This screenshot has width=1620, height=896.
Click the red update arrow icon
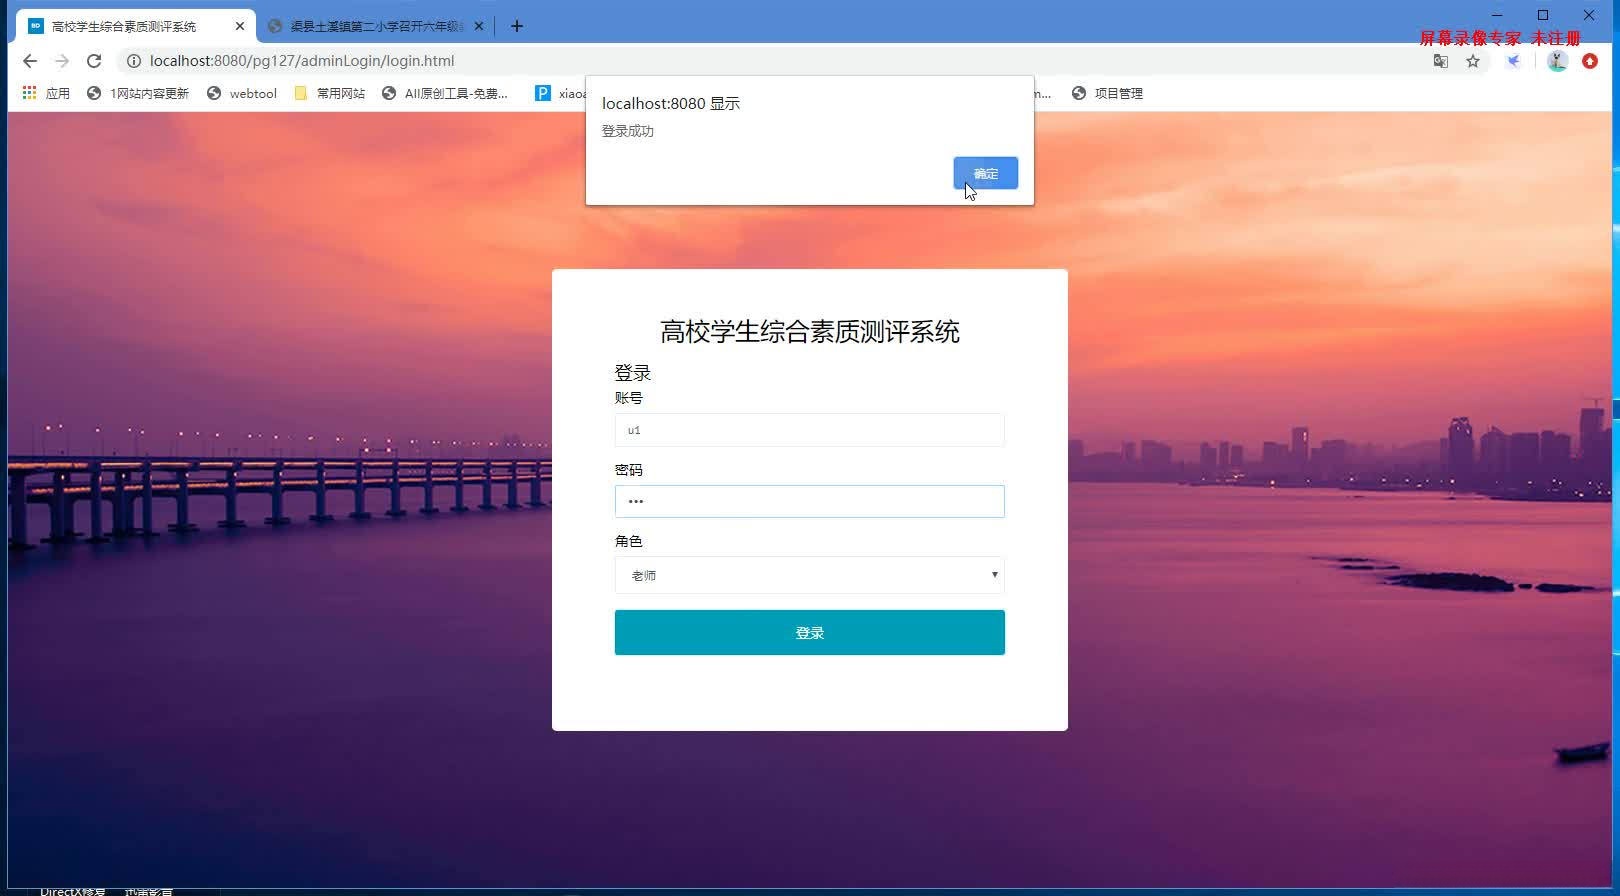click(x=1590, y=61)
